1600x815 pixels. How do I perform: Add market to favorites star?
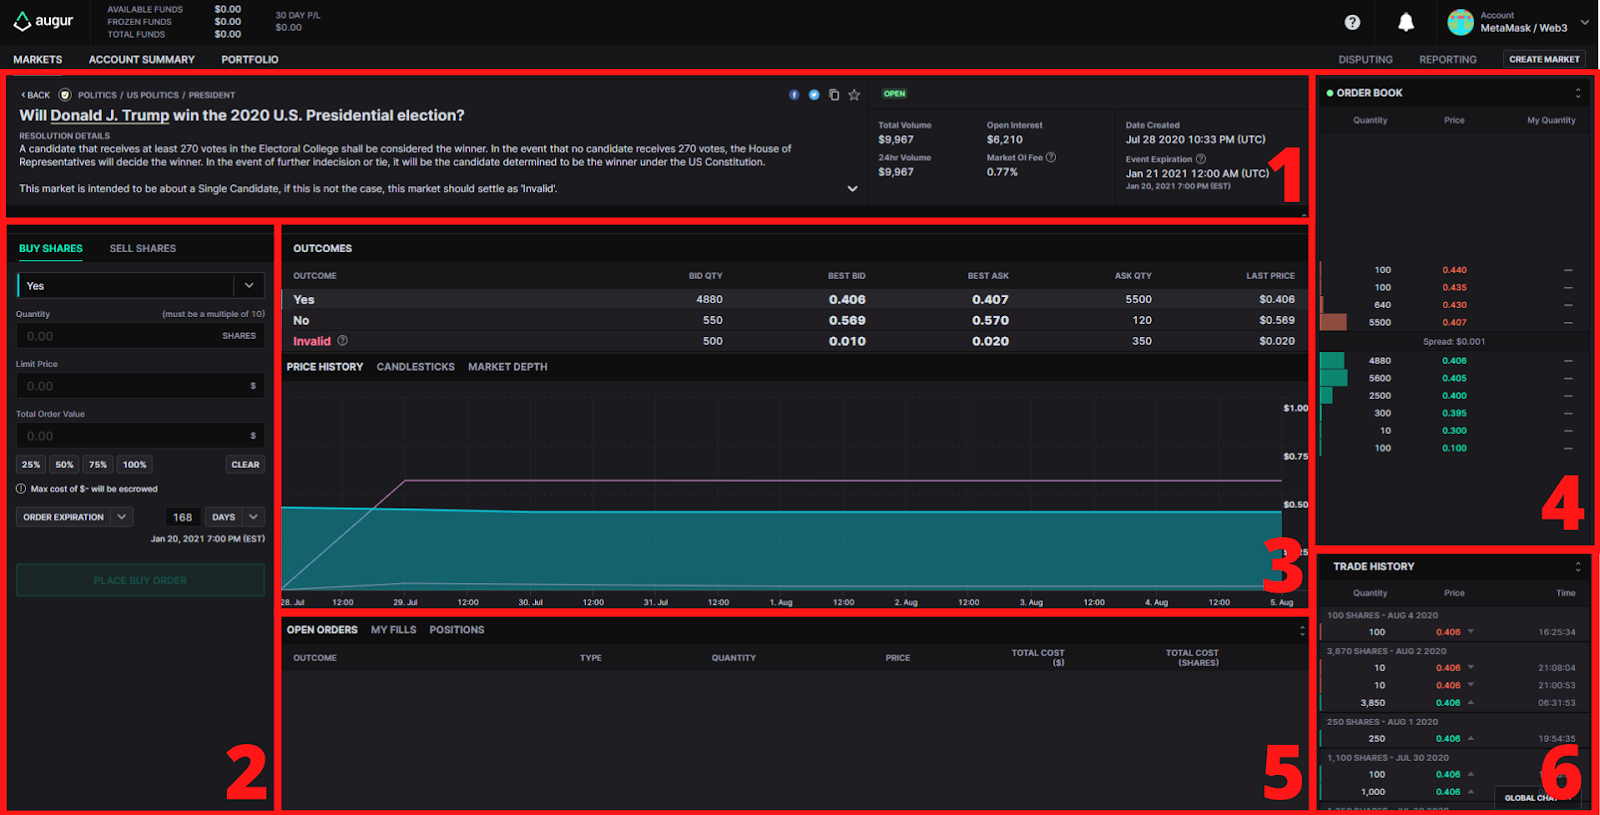pos(854,95)
